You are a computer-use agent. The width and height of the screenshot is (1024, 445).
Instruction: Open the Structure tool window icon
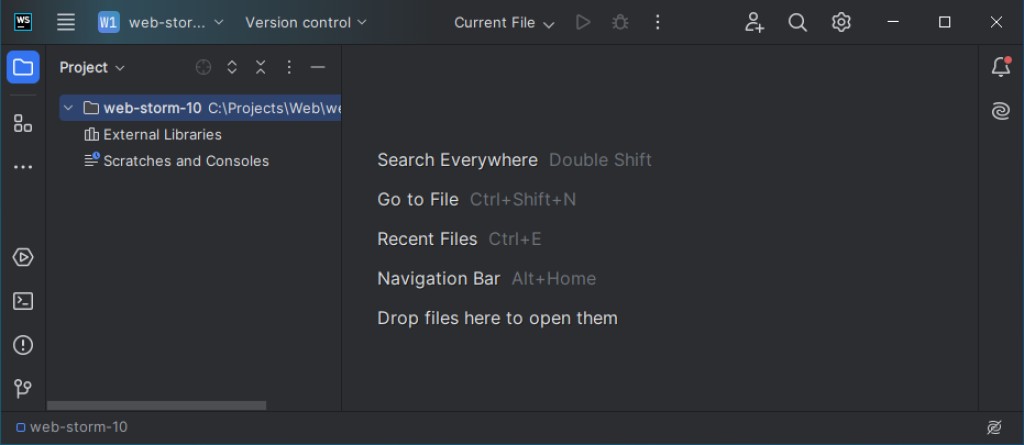[23, 123]
